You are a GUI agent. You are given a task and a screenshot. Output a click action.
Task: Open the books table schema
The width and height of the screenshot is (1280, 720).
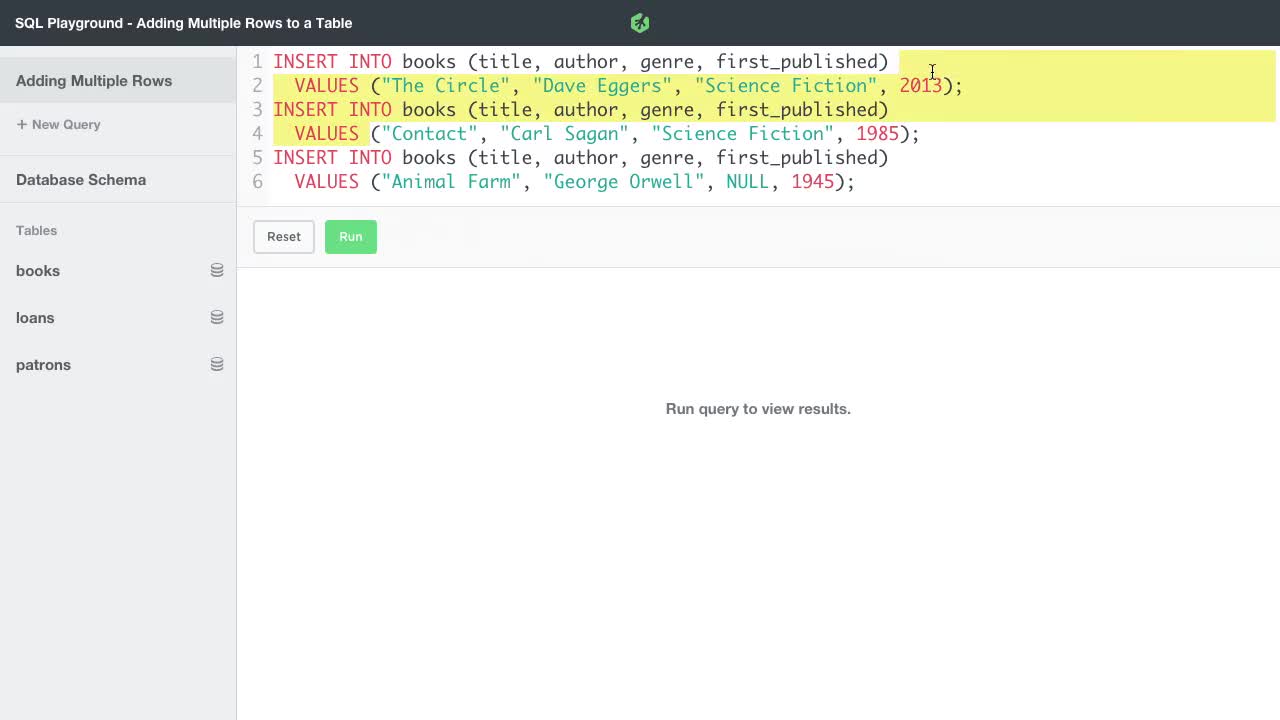click(38, 271)
